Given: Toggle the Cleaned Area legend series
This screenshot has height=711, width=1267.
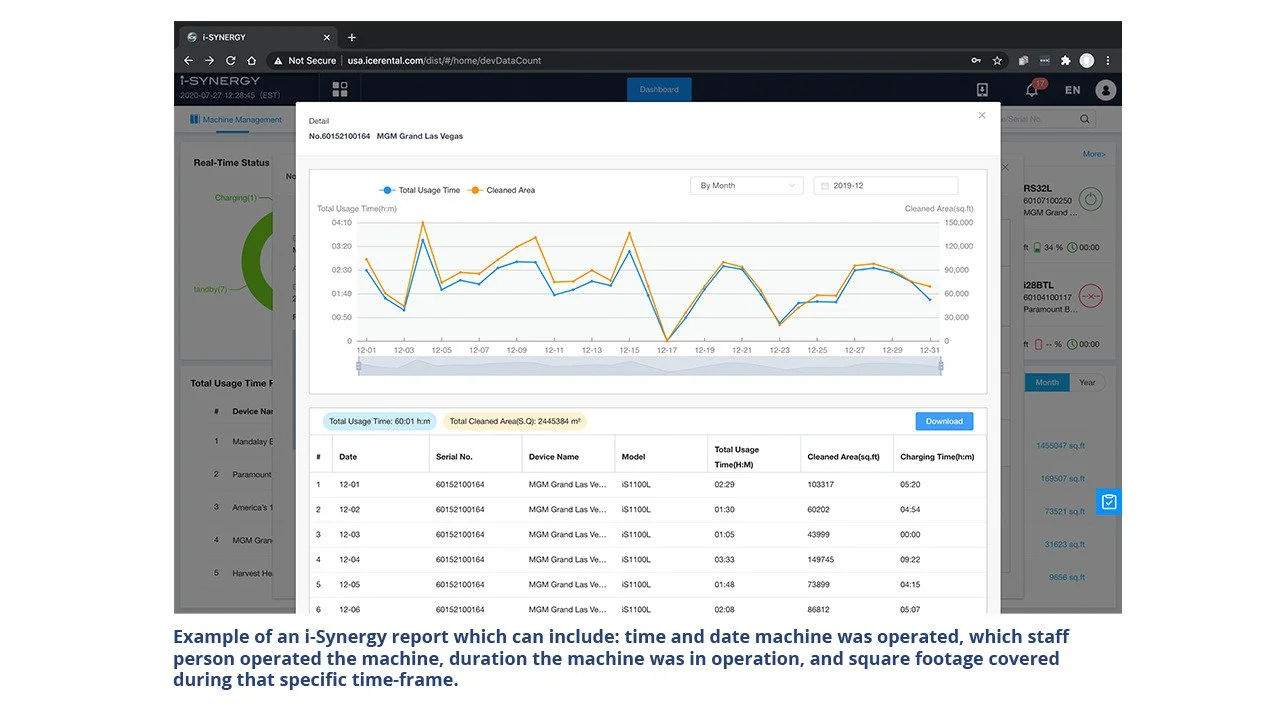Looking at the screenshot, I should 502,190.
